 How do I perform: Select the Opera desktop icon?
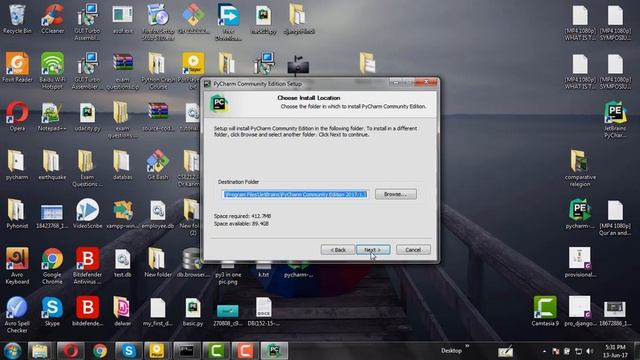coord(17,116)
